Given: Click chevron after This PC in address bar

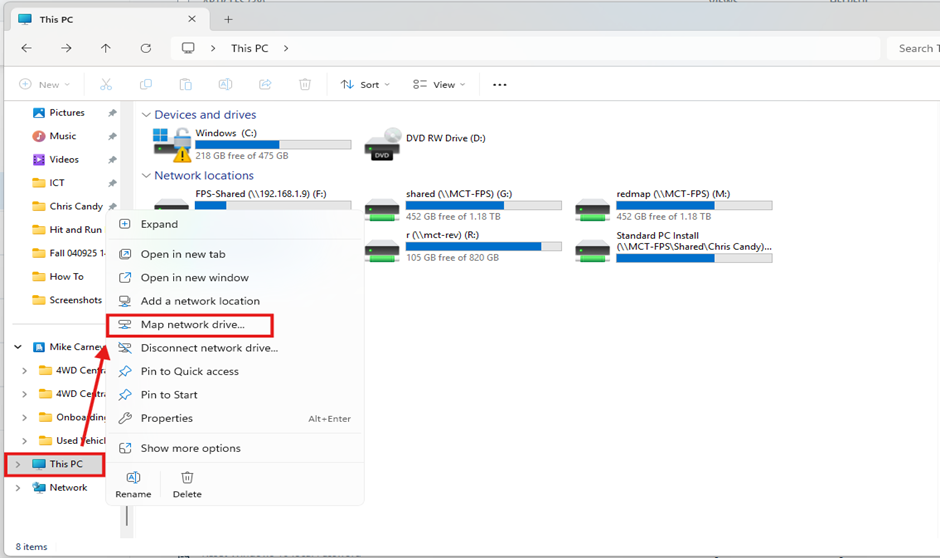Looking at the screenshot, I should 286,48.
